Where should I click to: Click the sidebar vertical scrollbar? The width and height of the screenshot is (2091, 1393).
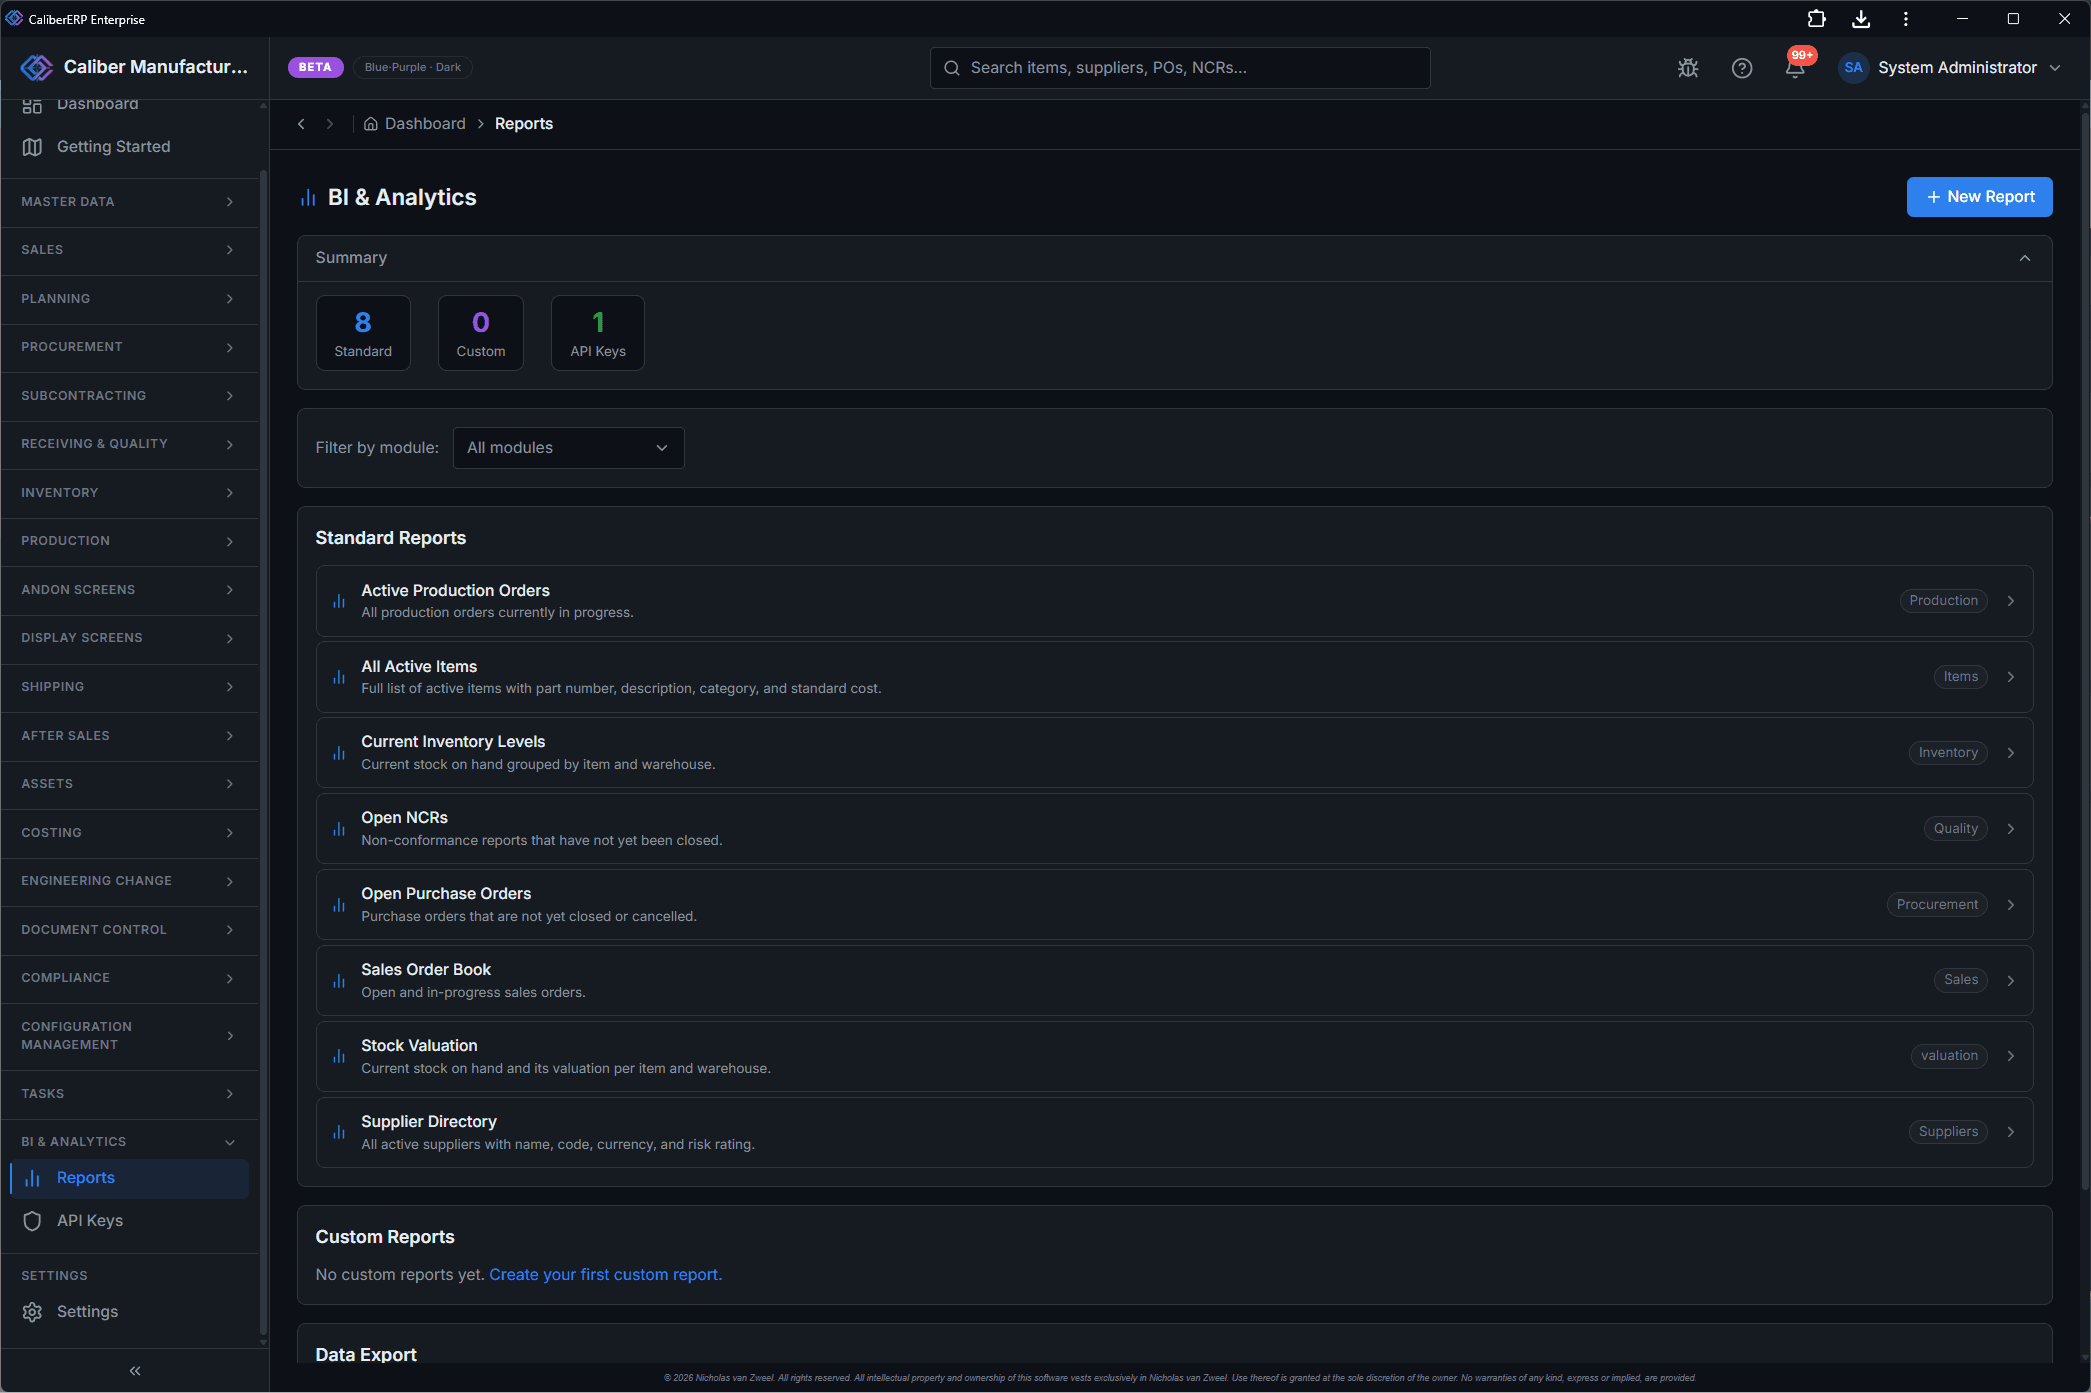click(263, 750)
